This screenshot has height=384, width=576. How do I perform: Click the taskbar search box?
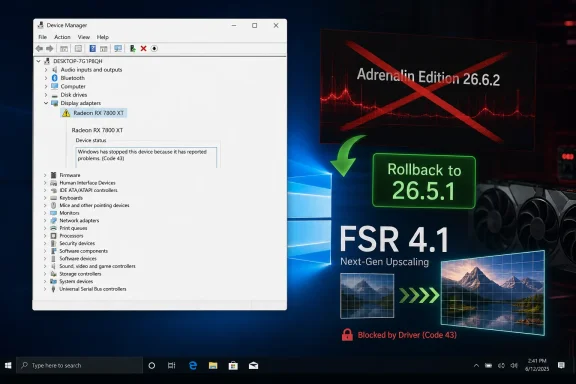point(79,365)
